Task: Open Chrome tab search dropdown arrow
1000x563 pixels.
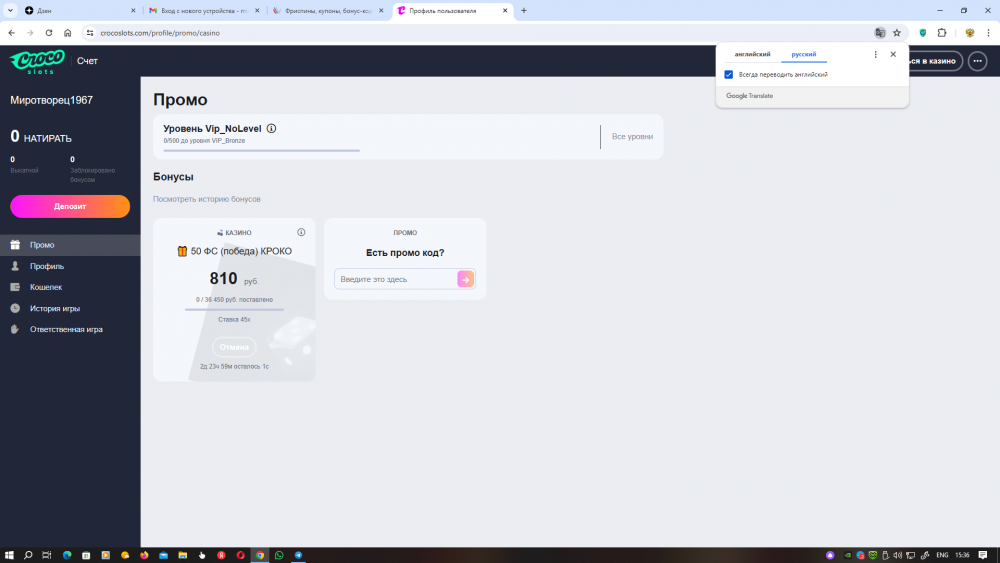Action: point(11,10)
